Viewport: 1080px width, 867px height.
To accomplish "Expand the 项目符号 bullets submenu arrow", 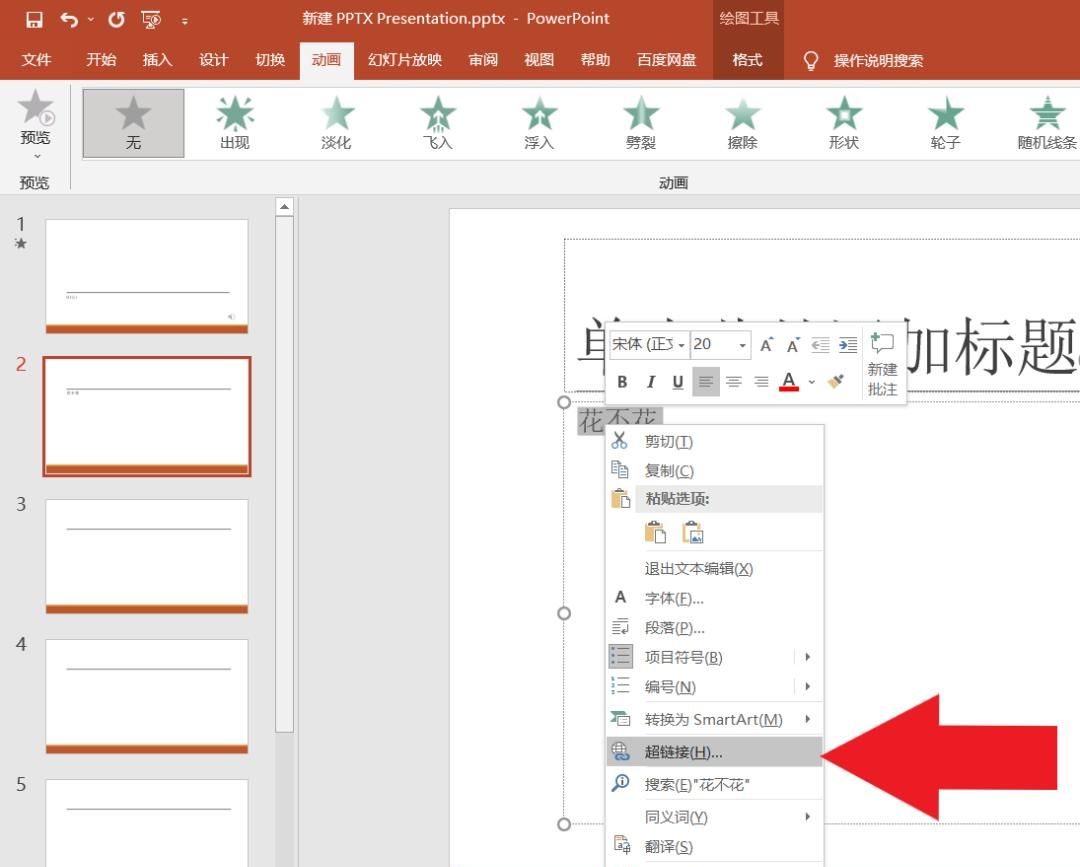I will coord(807,657).
